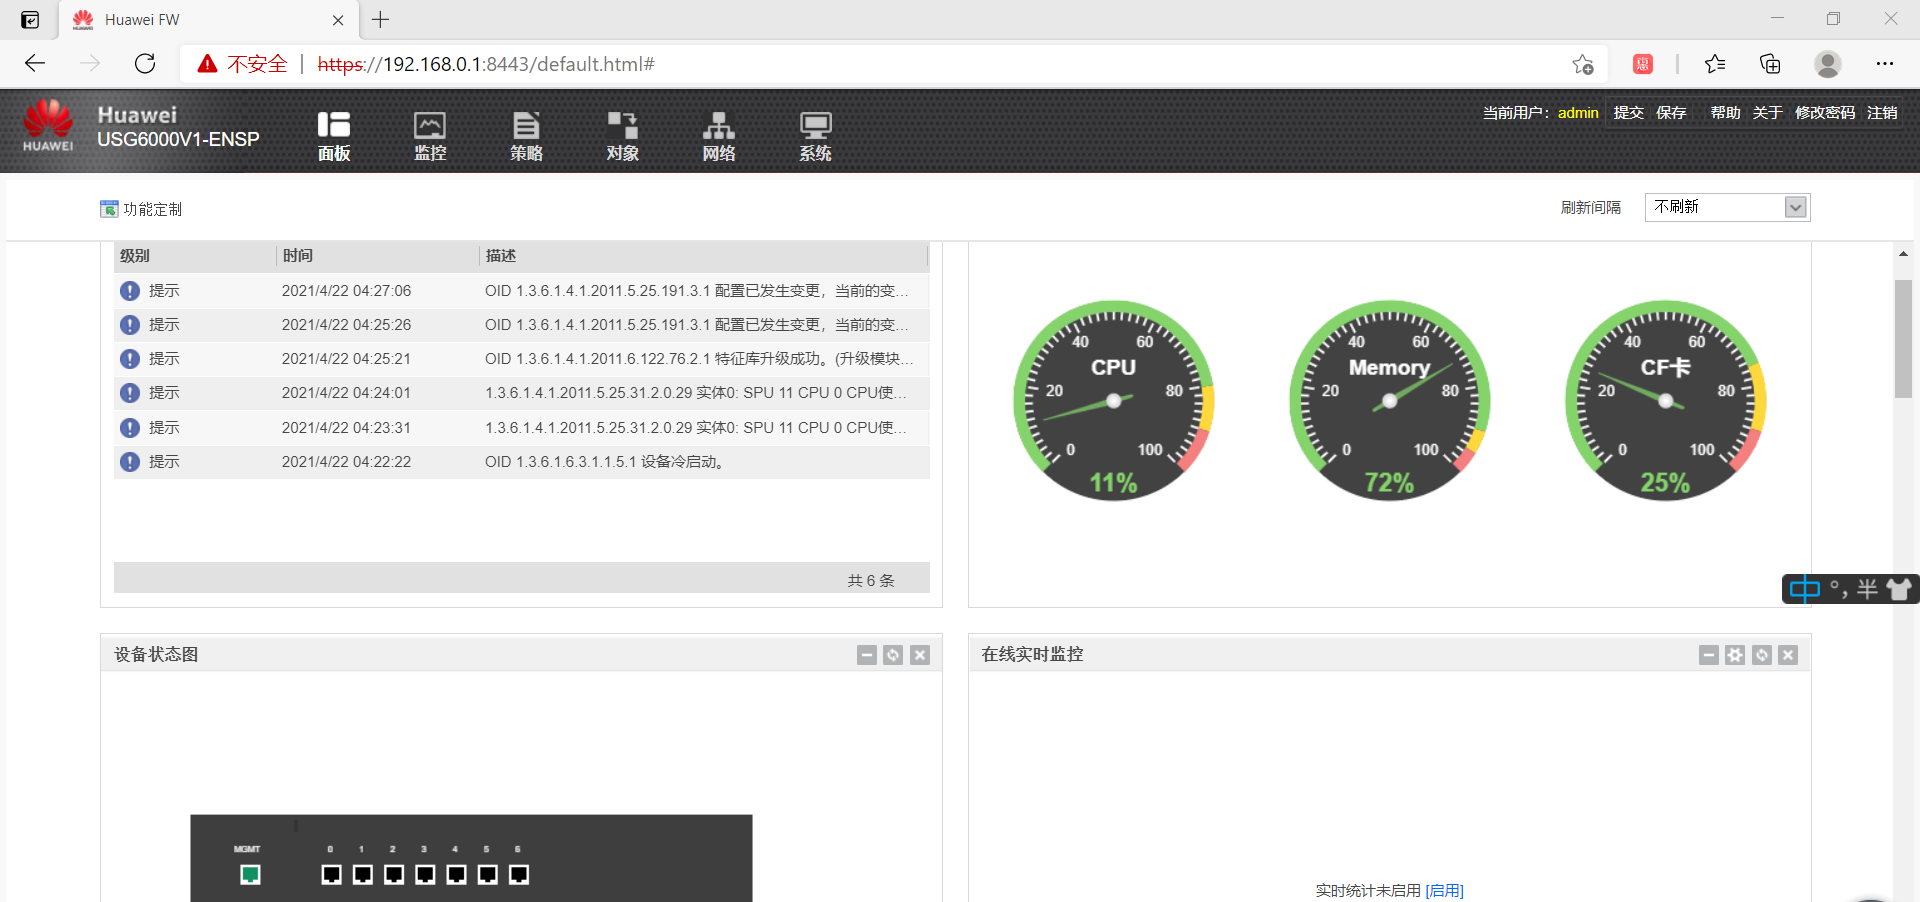Click the Memory usage gauge
This screenshot has height=902, width=1920.
click(x=1390, y=401)
